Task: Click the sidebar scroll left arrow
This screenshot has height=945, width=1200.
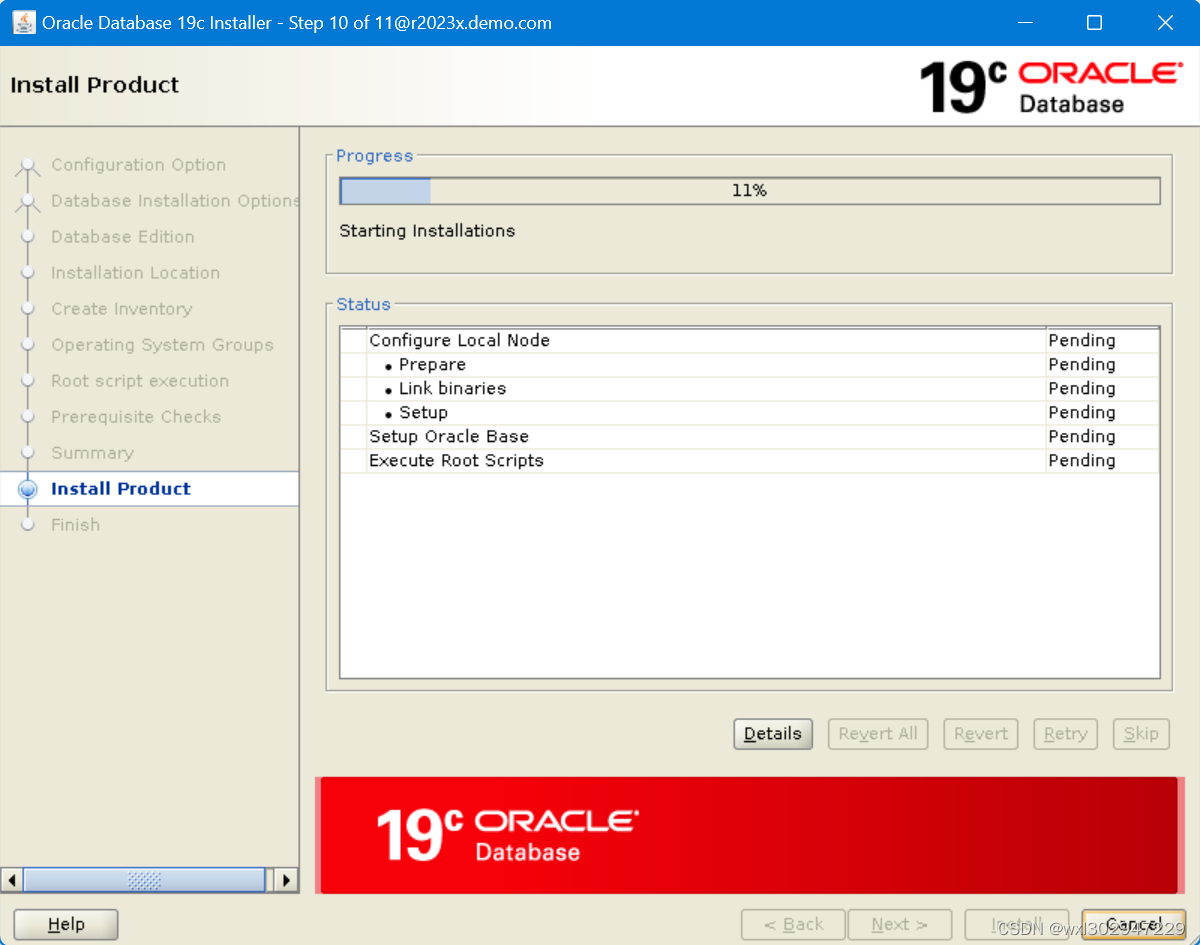Action: [x=12, y=880]
